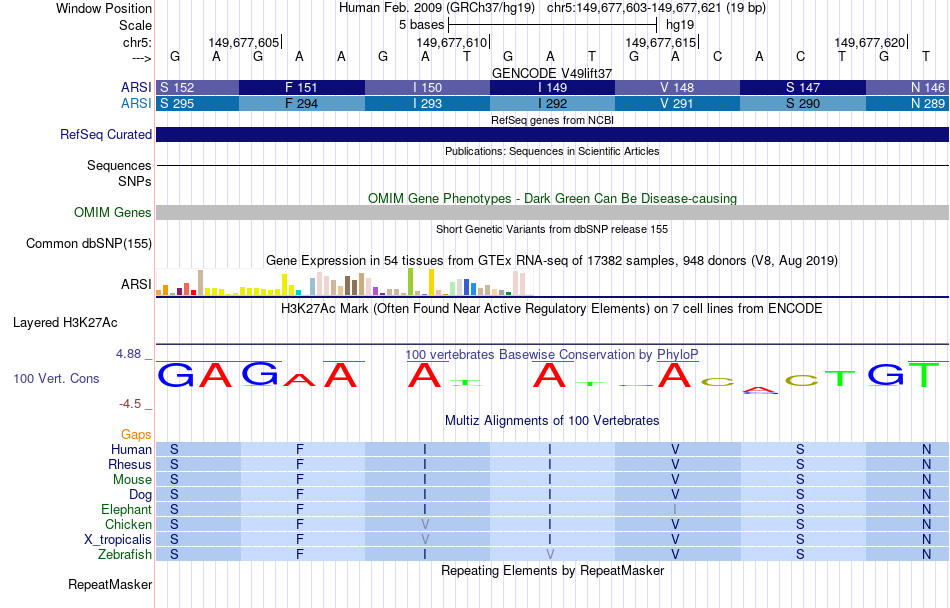Open 100 vertebrates Basewise Conservation PhyloP title
The image size is (950, 608).
[552, 355]
